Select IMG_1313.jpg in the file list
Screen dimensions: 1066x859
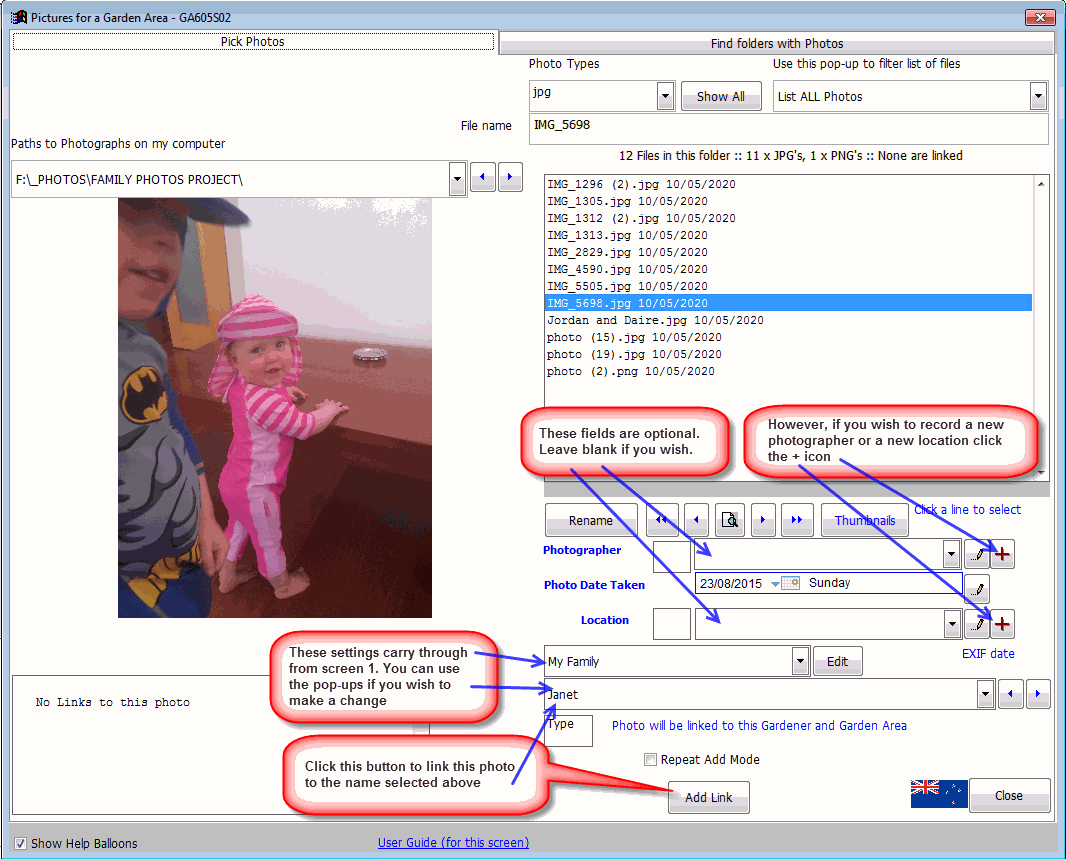point(789,235)
